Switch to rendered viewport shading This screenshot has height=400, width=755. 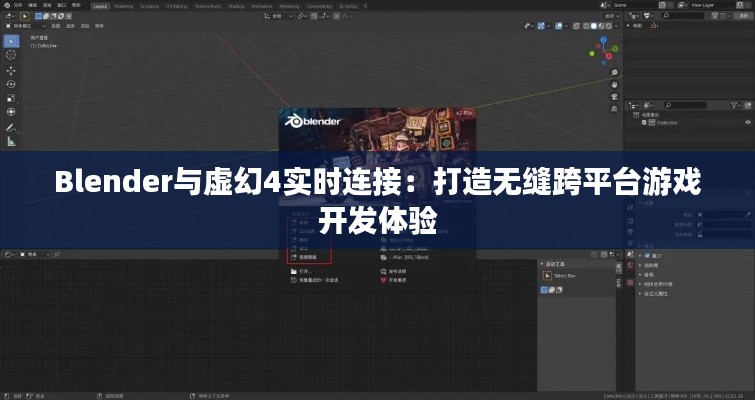click(609, 26)
